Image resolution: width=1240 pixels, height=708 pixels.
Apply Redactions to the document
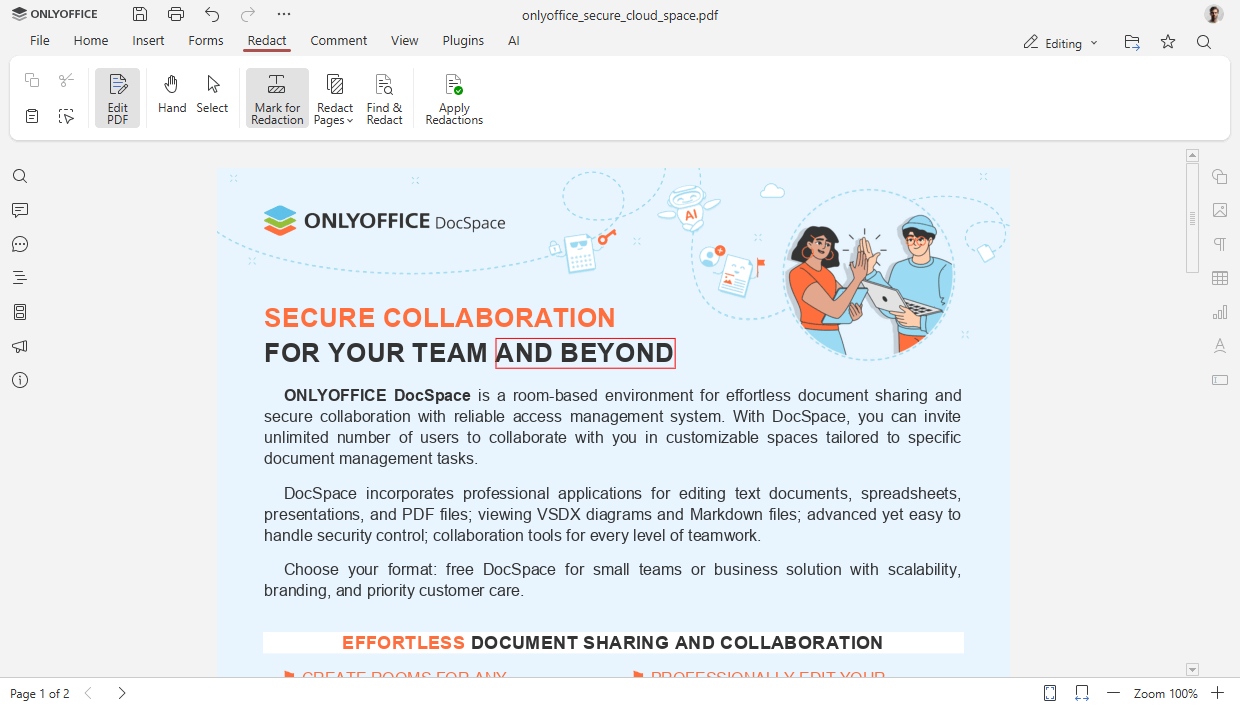[453, 97]
